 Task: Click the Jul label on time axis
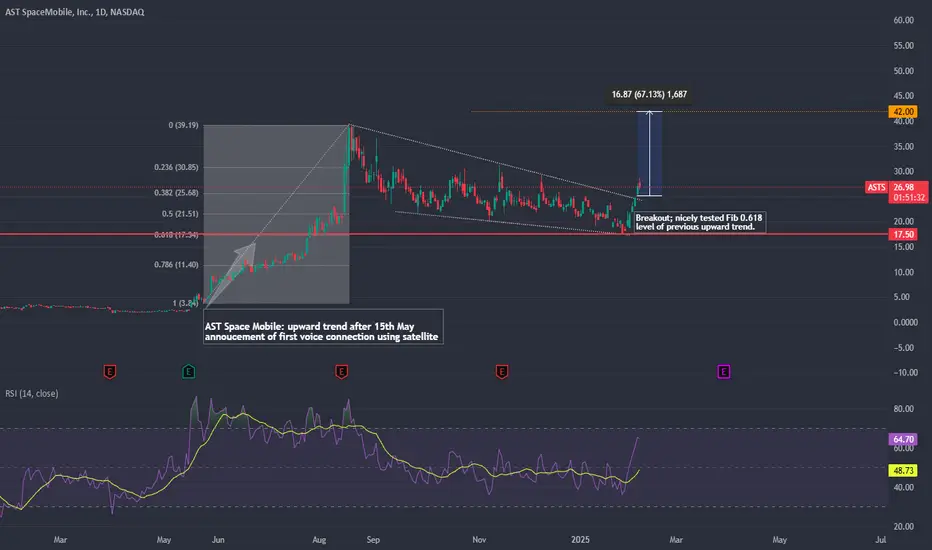[x=880, y=540]
